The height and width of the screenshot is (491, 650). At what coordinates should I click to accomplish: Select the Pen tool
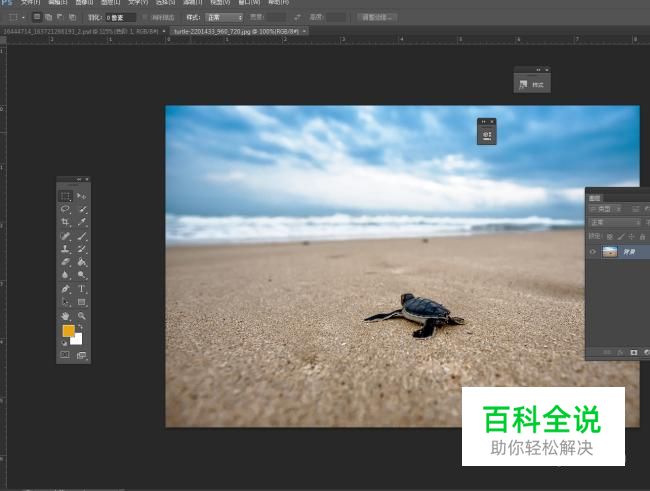66,288
